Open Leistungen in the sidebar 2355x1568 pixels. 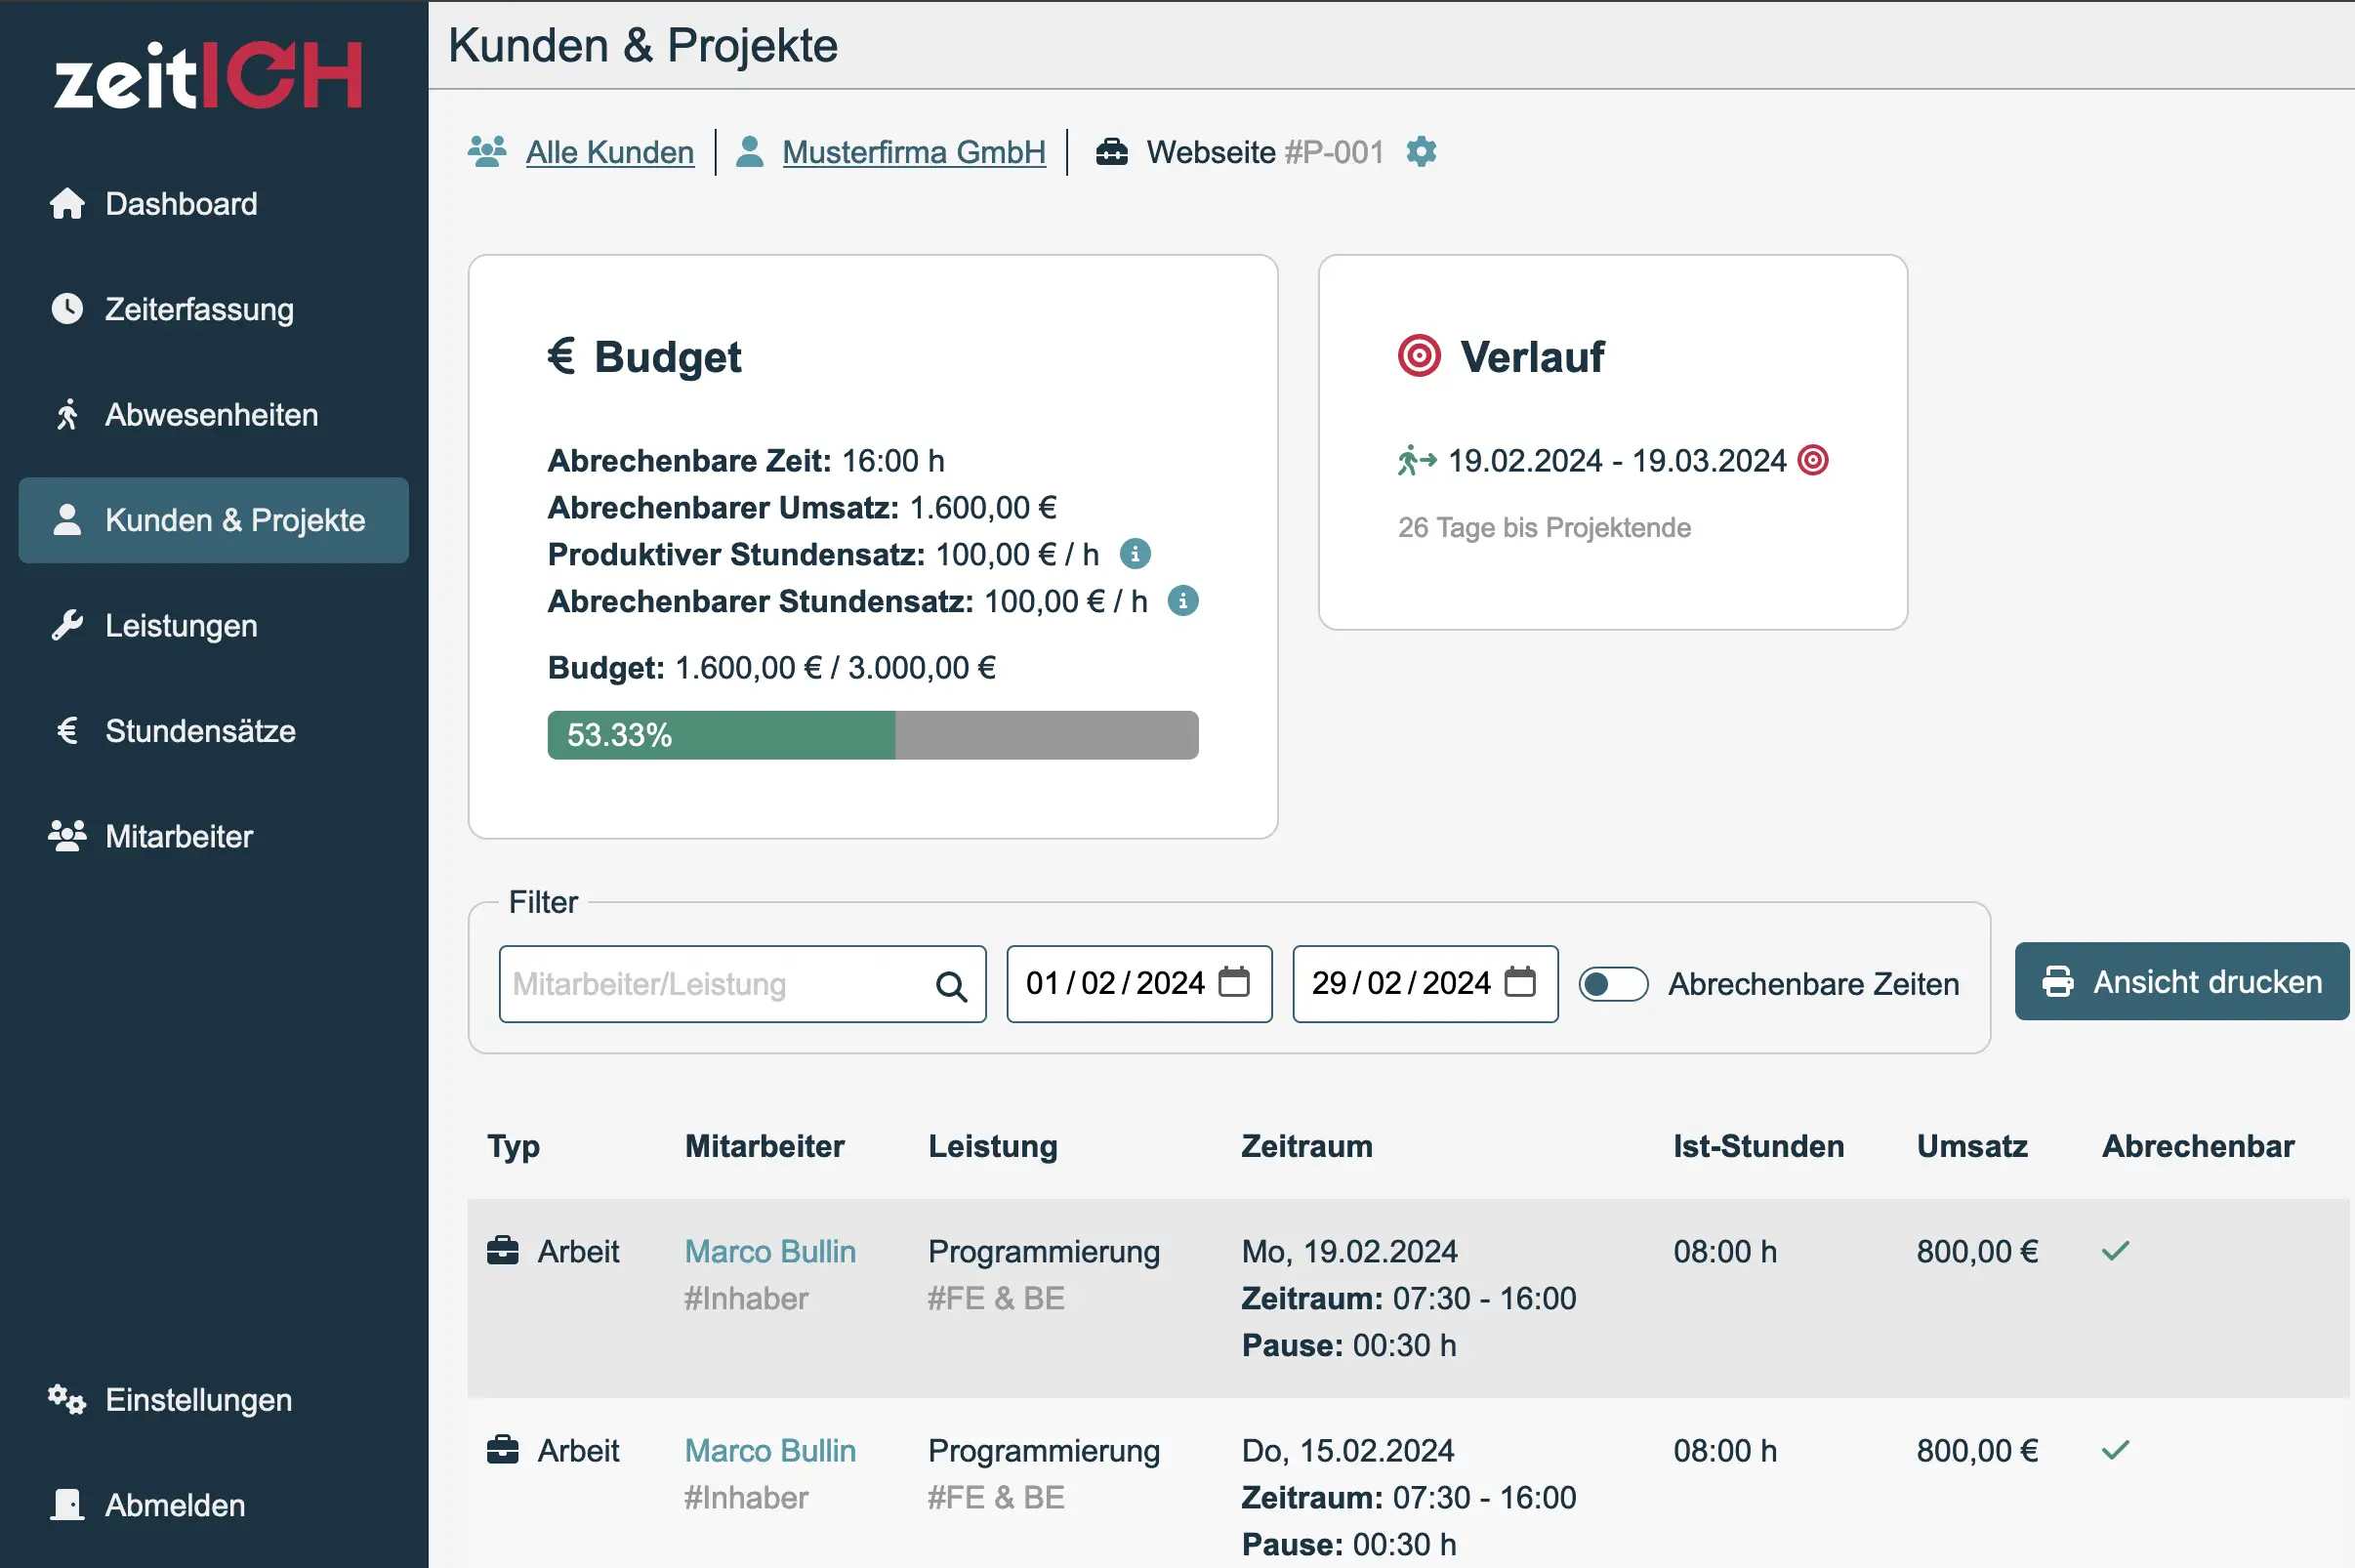[213, 626]
